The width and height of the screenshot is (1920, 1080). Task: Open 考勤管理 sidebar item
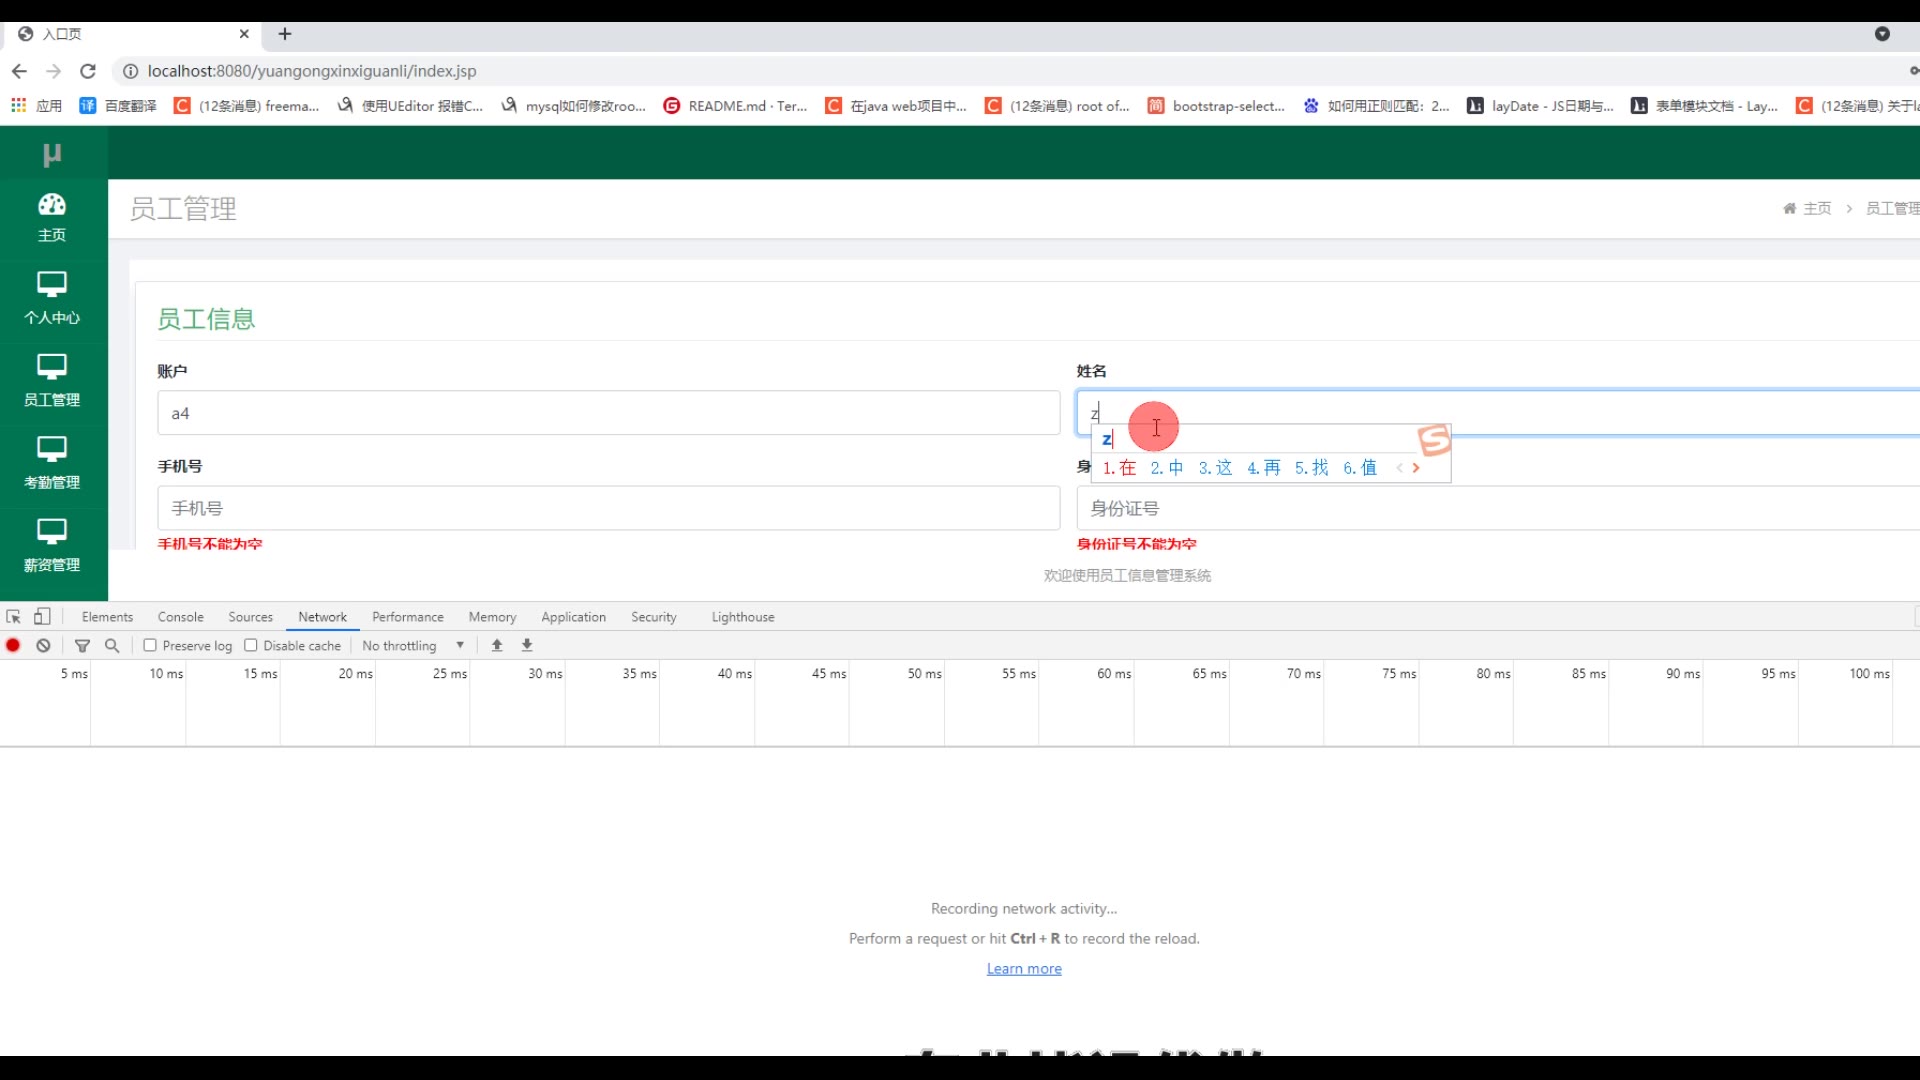tap(52, 462)
